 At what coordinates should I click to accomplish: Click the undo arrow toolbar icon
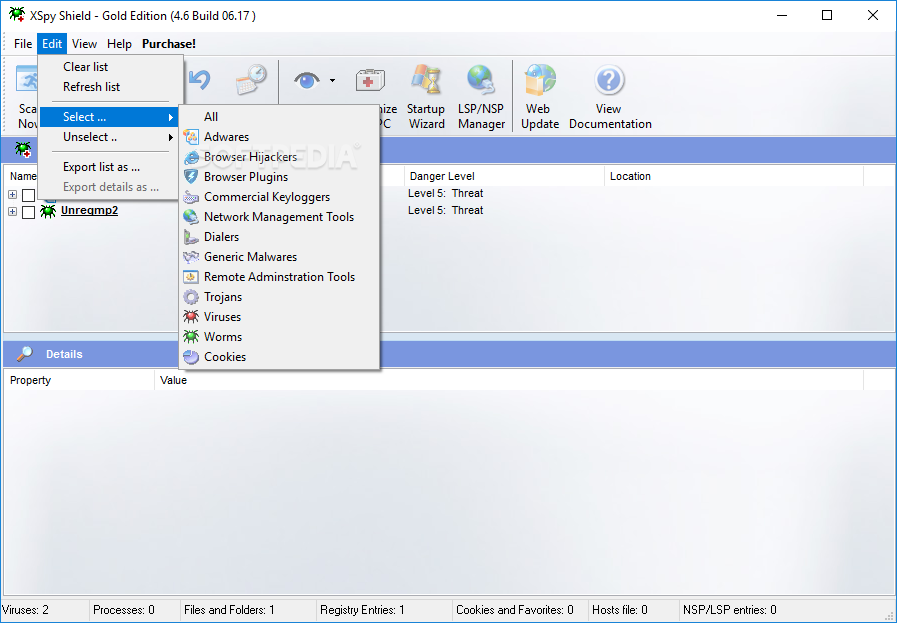pyautogui.click(x=200, y=80)
